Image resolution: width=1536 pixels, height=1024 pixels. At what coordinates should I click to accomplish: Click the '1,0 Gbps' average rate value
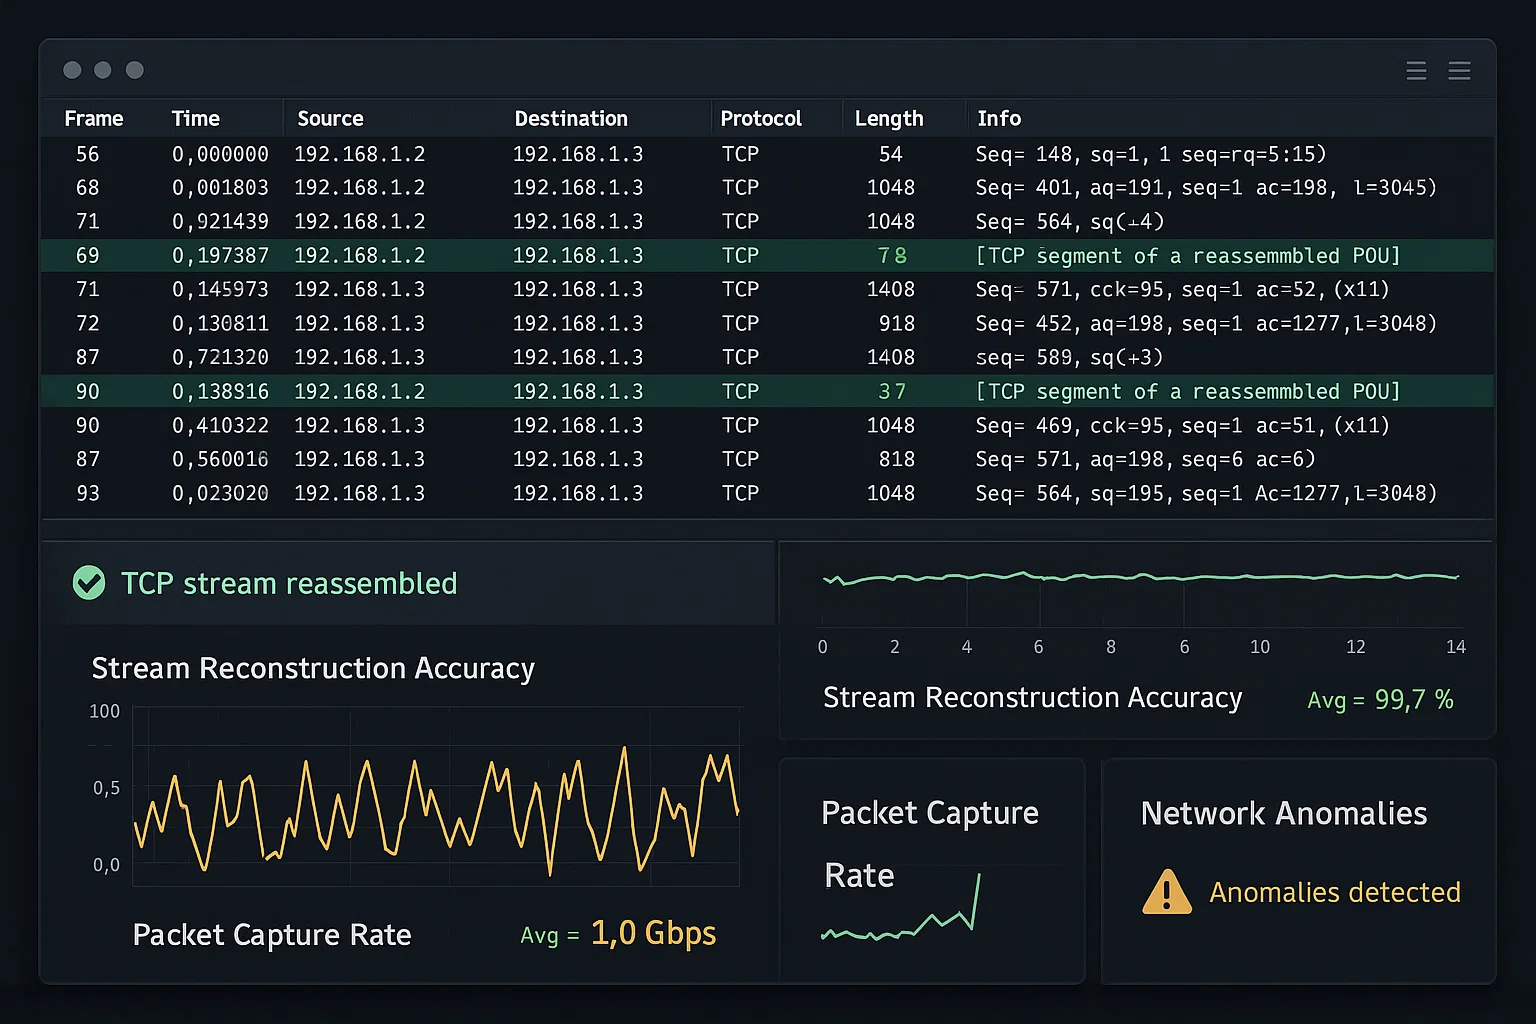[653, 933]
